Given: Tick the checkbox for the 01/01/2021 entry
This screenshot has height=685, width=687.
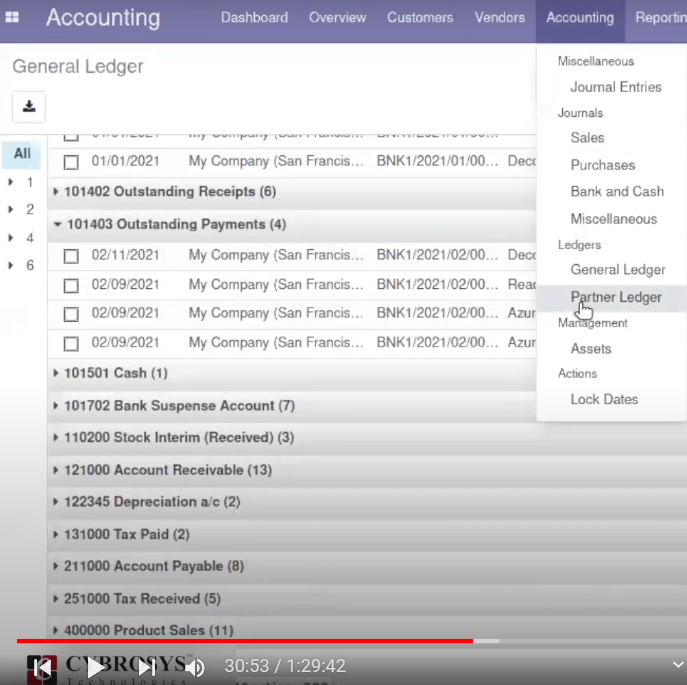Looking at the screenshot, I should pos(71,162).
